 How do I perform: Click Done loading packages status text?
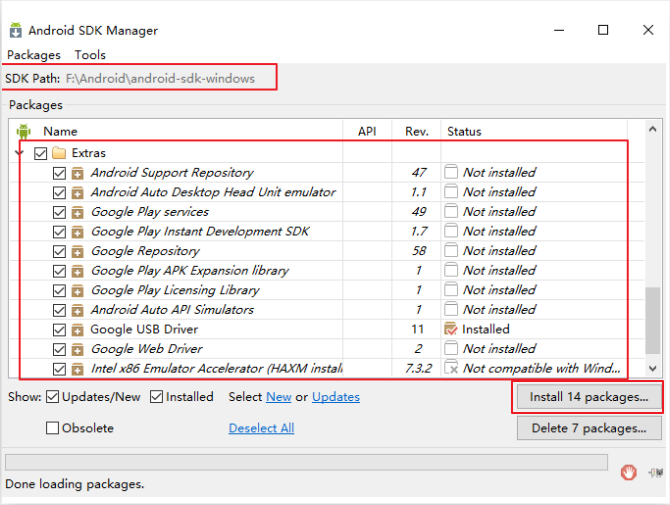[75, 484]
